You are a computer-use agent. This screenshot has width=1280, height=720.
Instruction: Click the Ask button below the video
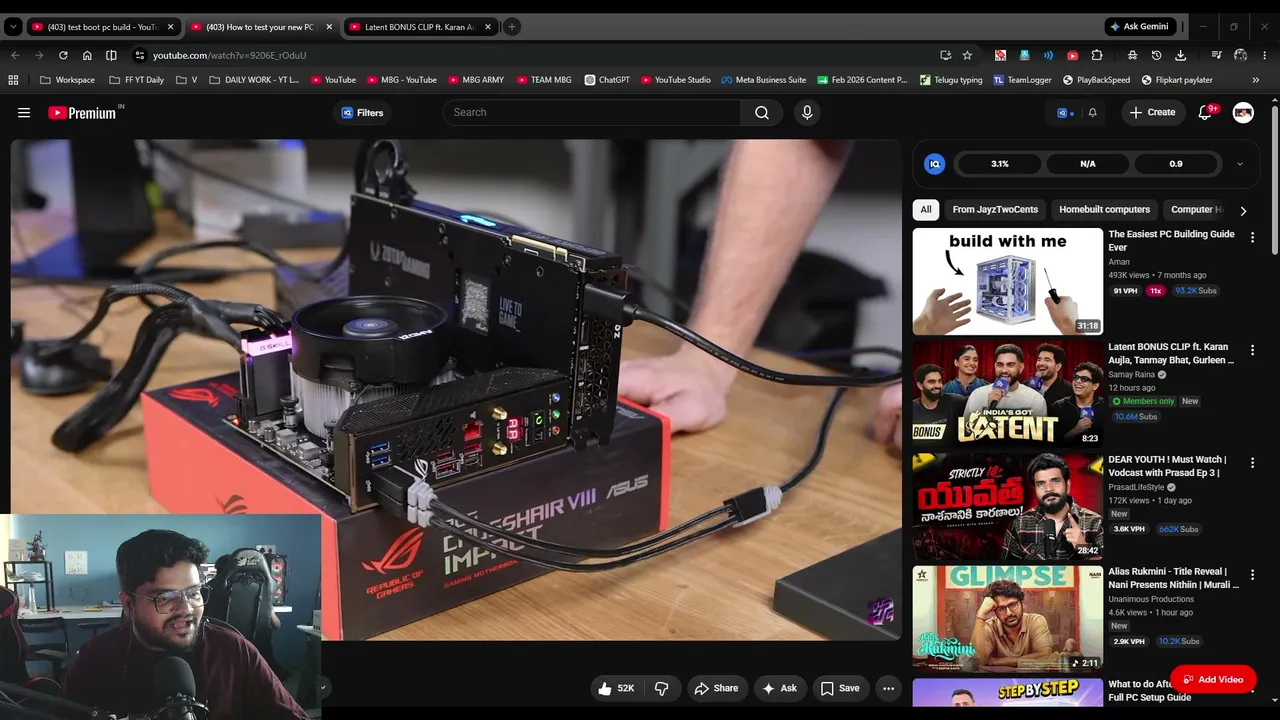[x=779, y=688]
